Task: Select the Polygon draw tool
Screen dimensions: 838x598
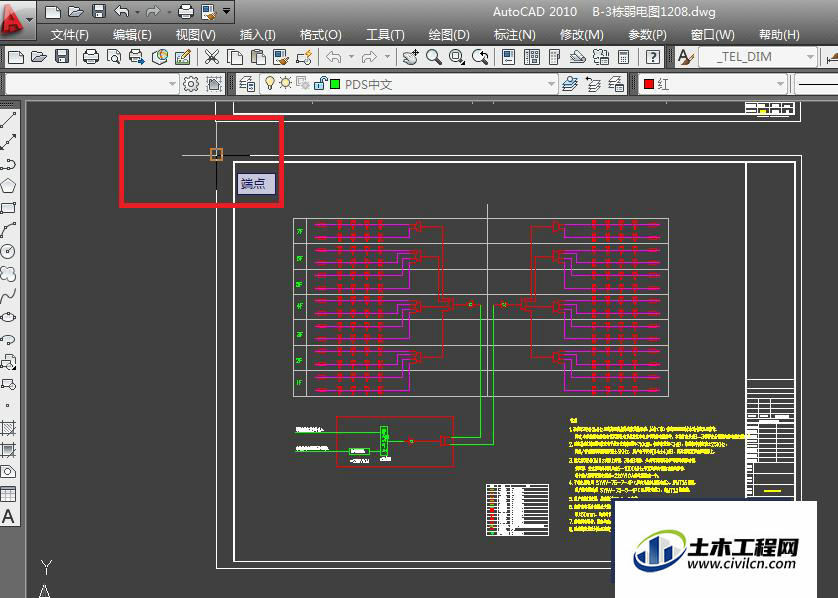Action: [8, 185]
